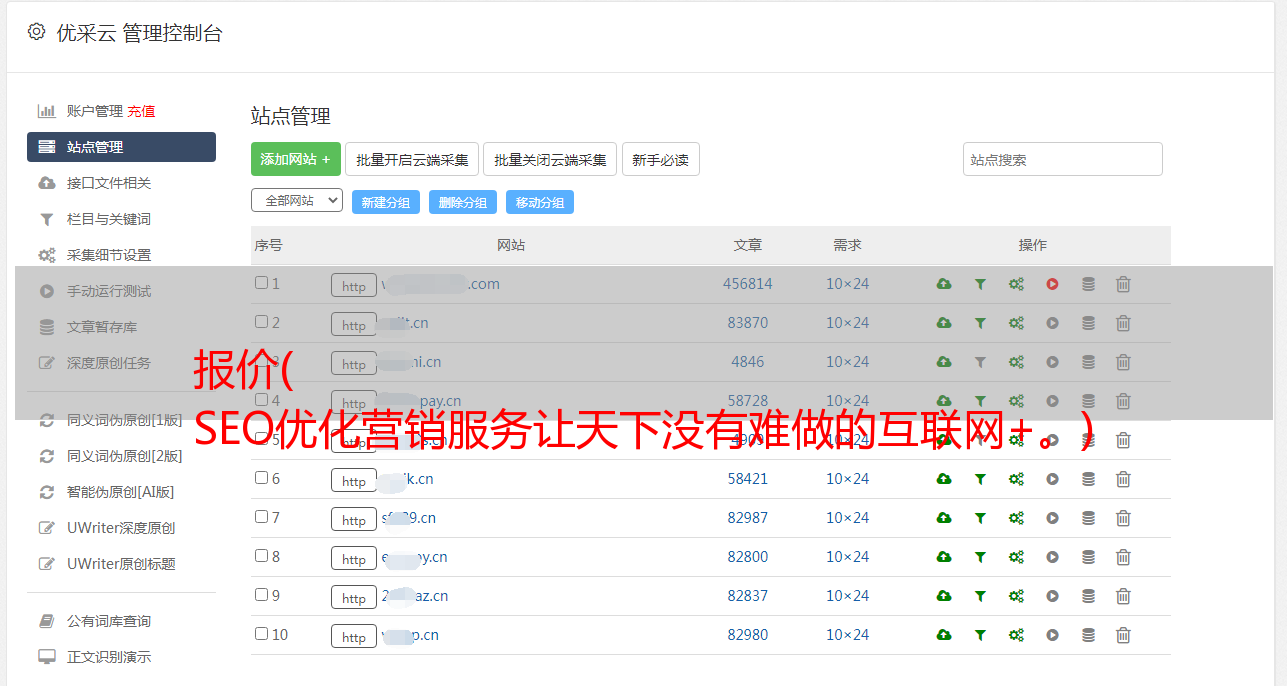The image size is (1287, 686).
Task: Focus the 站点搜索 search field
Action: tap(1063, 159)
